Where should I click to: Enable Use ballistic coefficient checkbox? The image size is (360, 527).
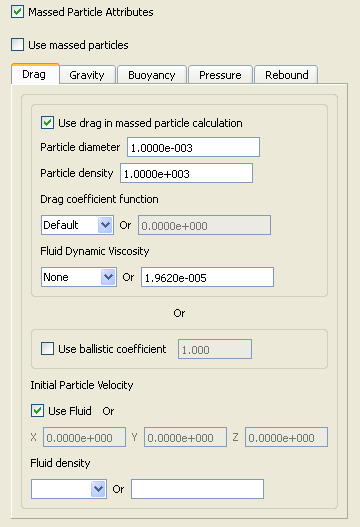47,349
